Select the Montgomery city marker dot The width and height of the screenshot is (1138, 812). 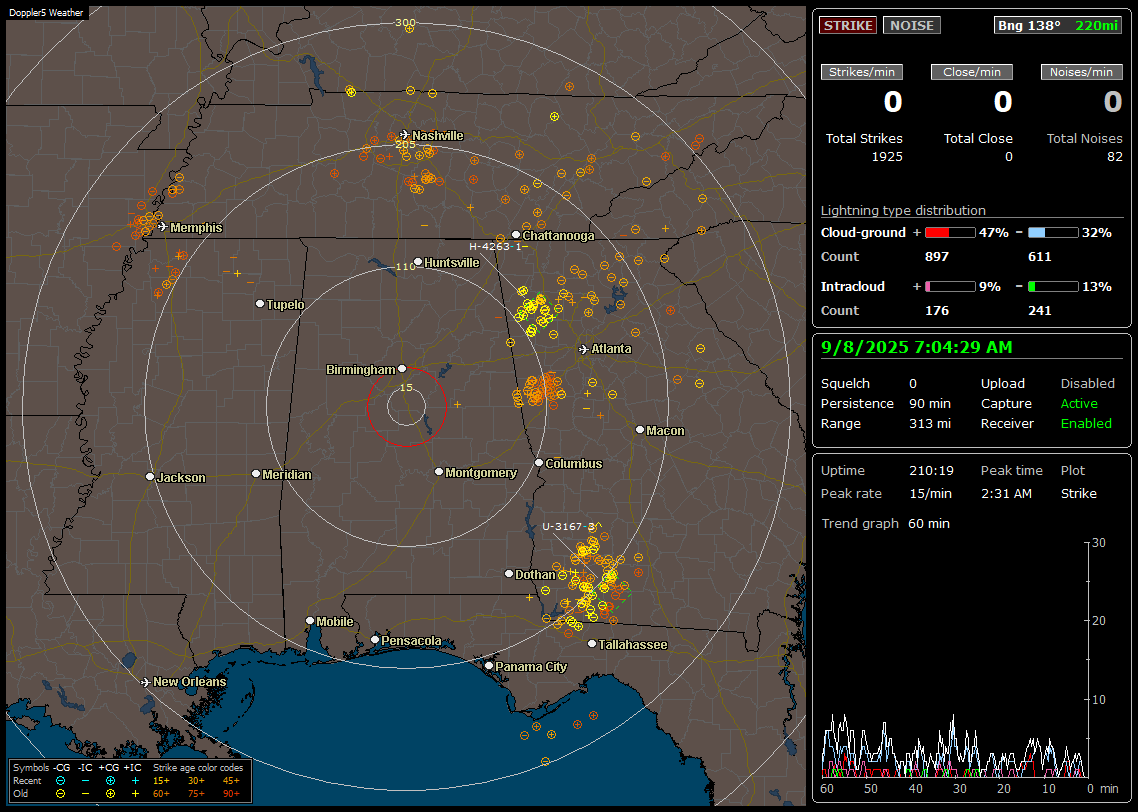[438, 472]
